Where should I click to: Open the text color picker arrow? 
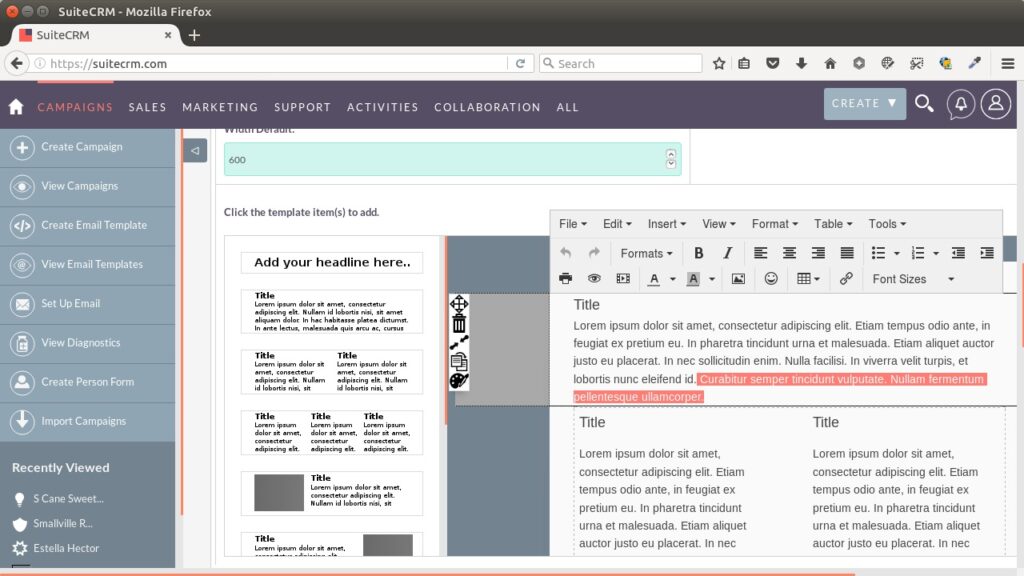[x=673, y=279]
